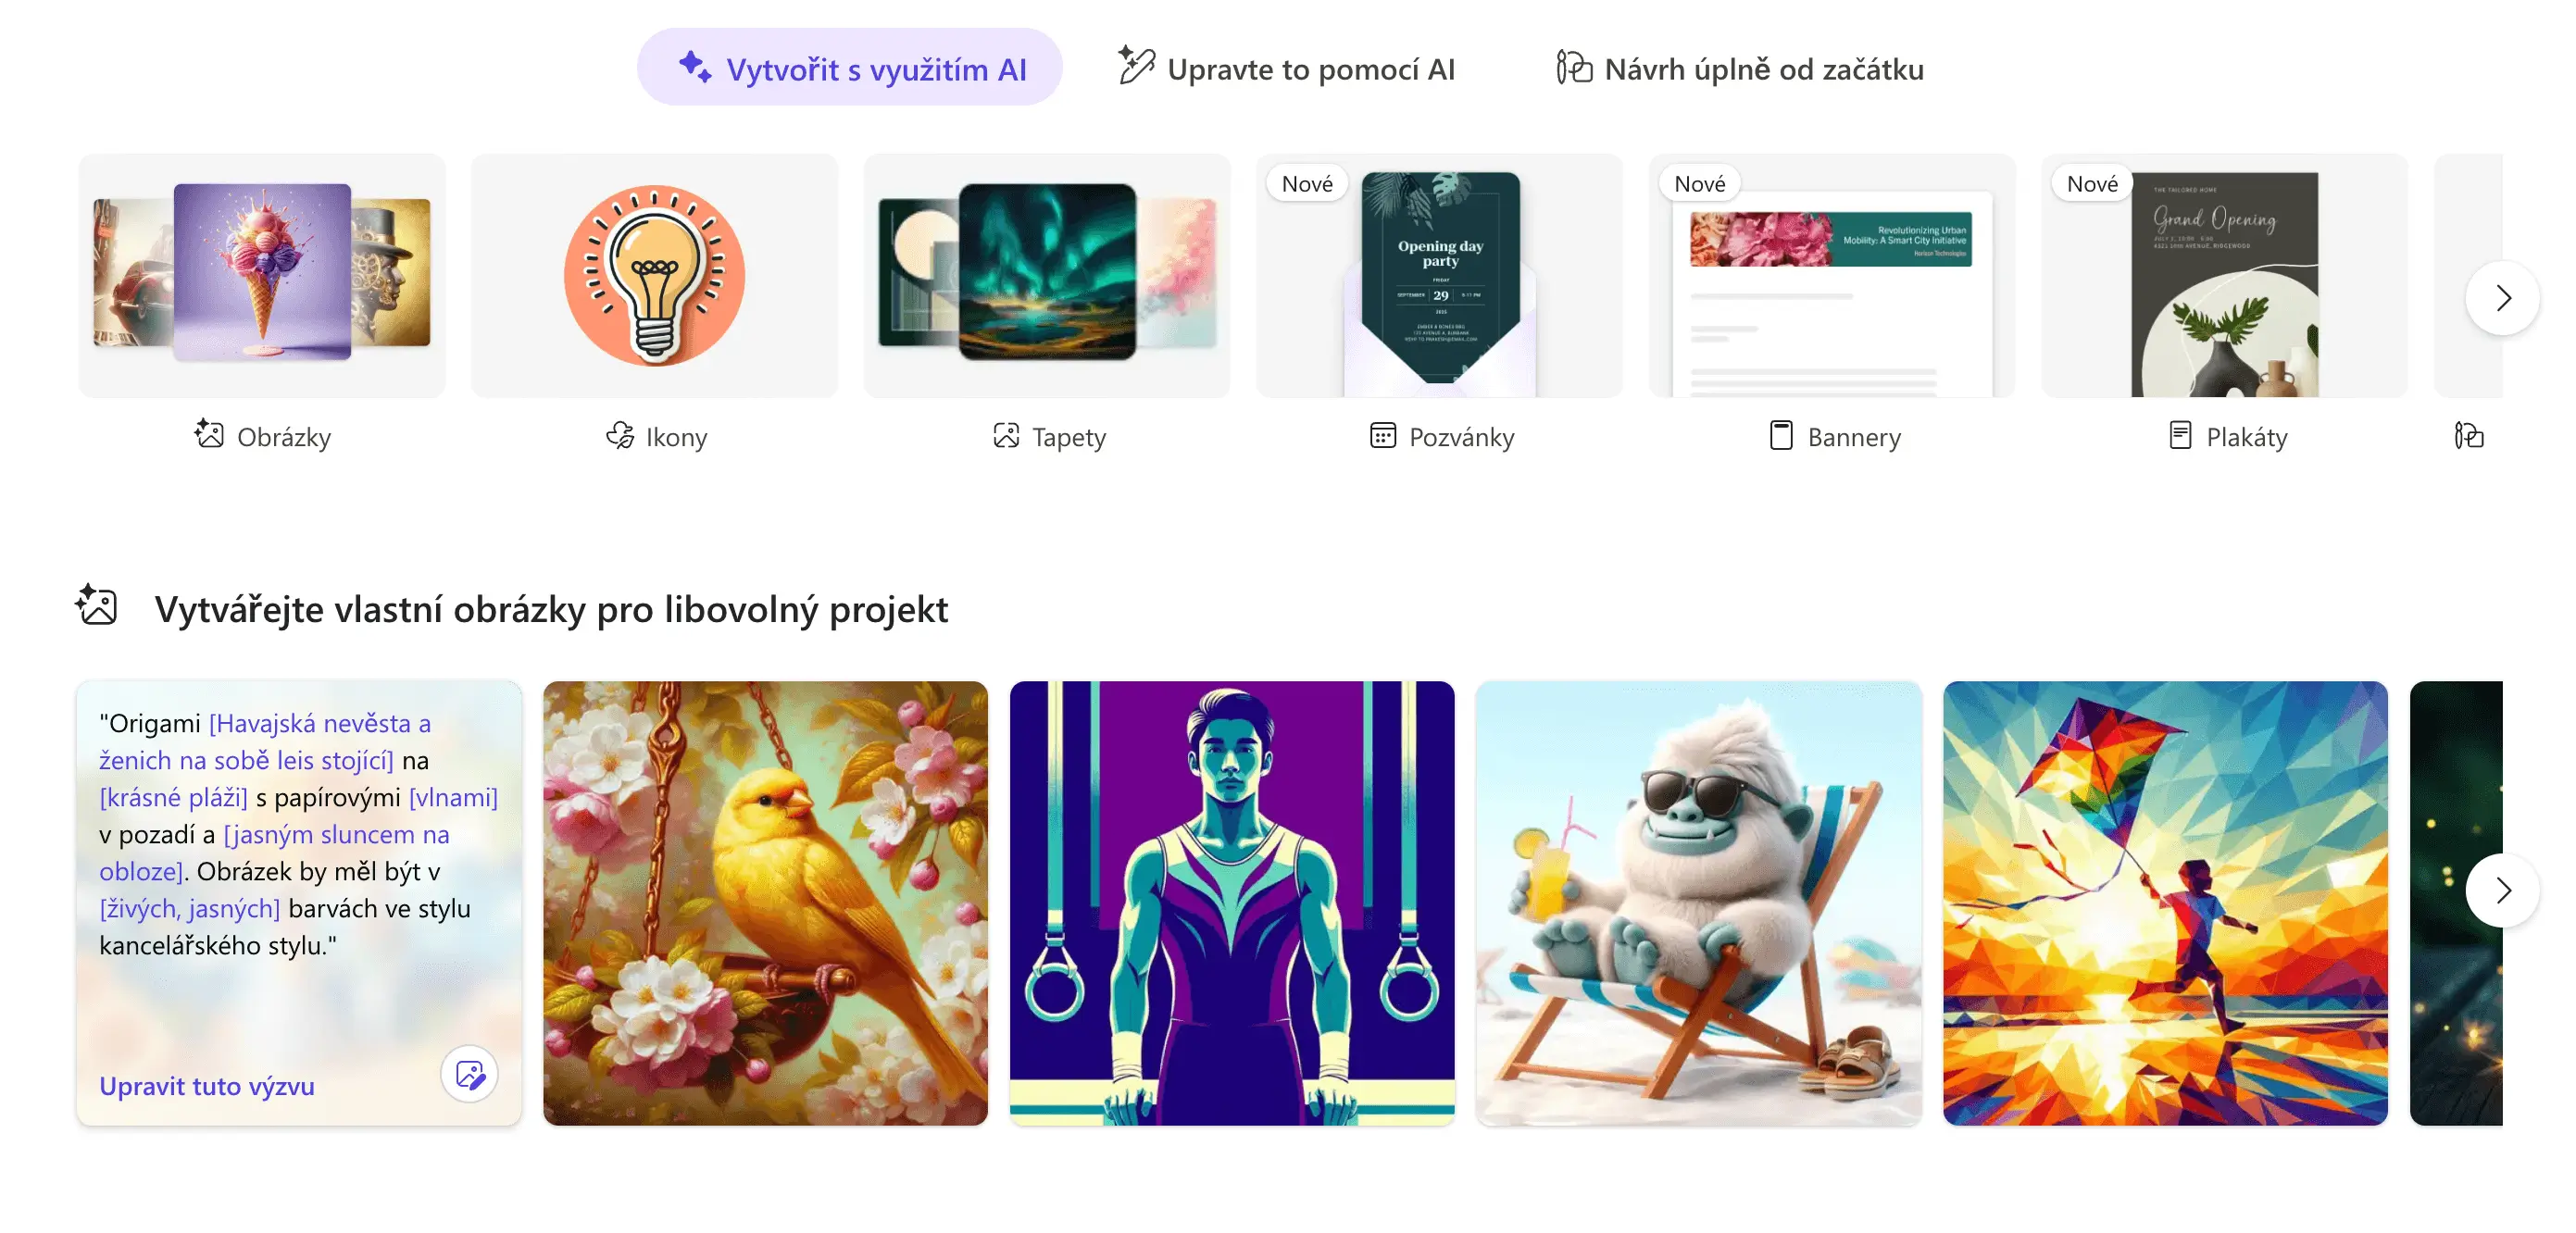This screenshot has height=1233, width=2576.
Task: Open the Obrázky image category icon
Action: pyautogui.click(x=209, y=435)
